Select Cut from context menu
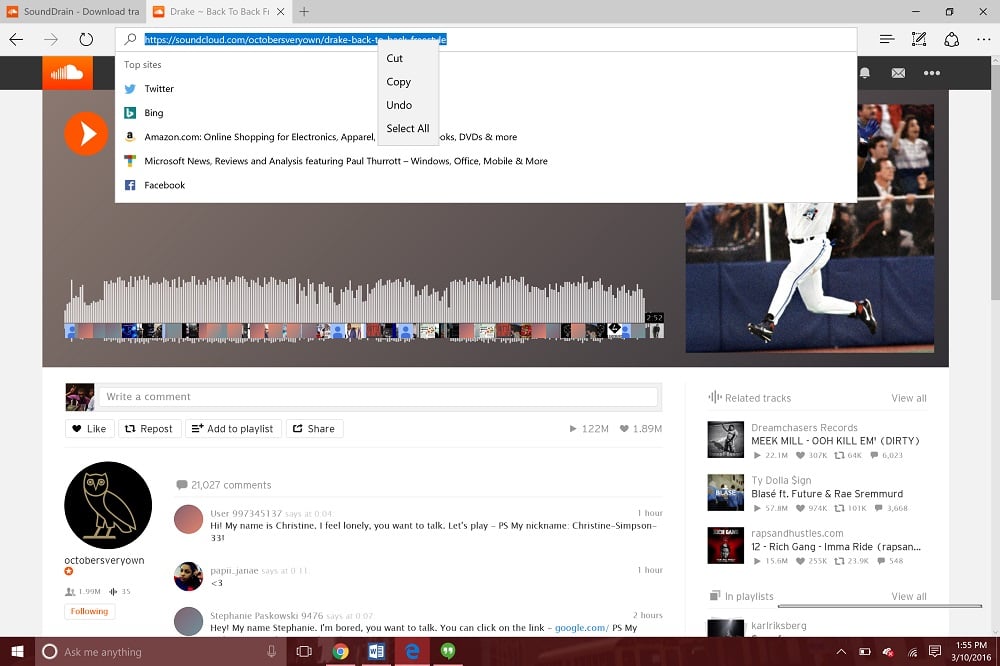The height and width of the screenshot is (666, 1000). tap(408, 58)
